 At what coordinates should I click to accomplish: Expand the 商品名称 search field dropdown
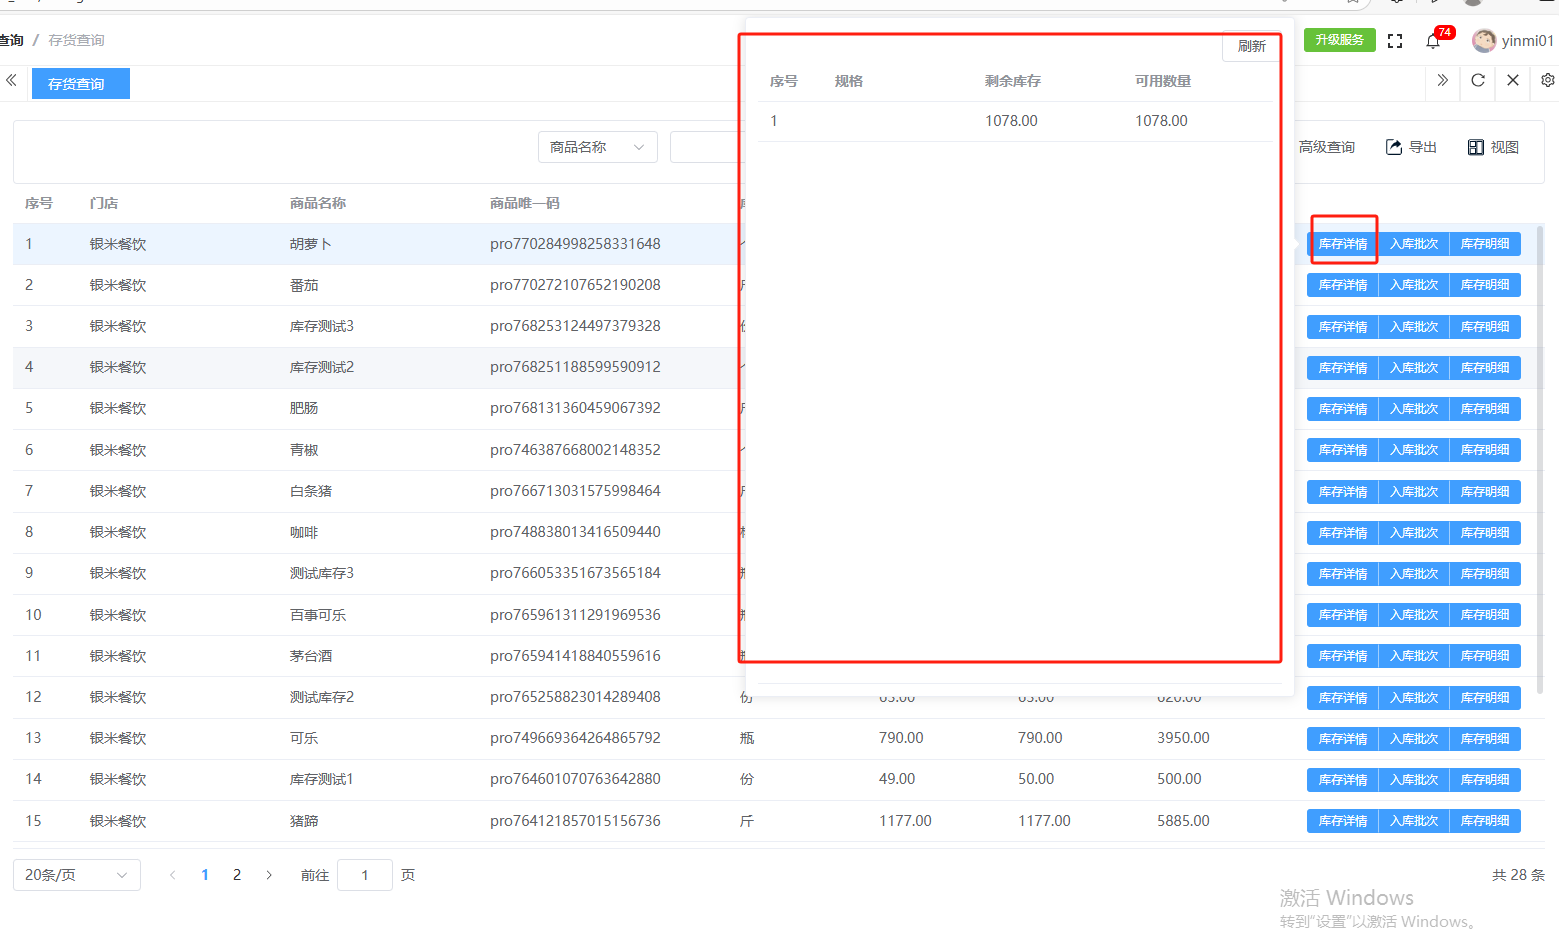point(597,147)
